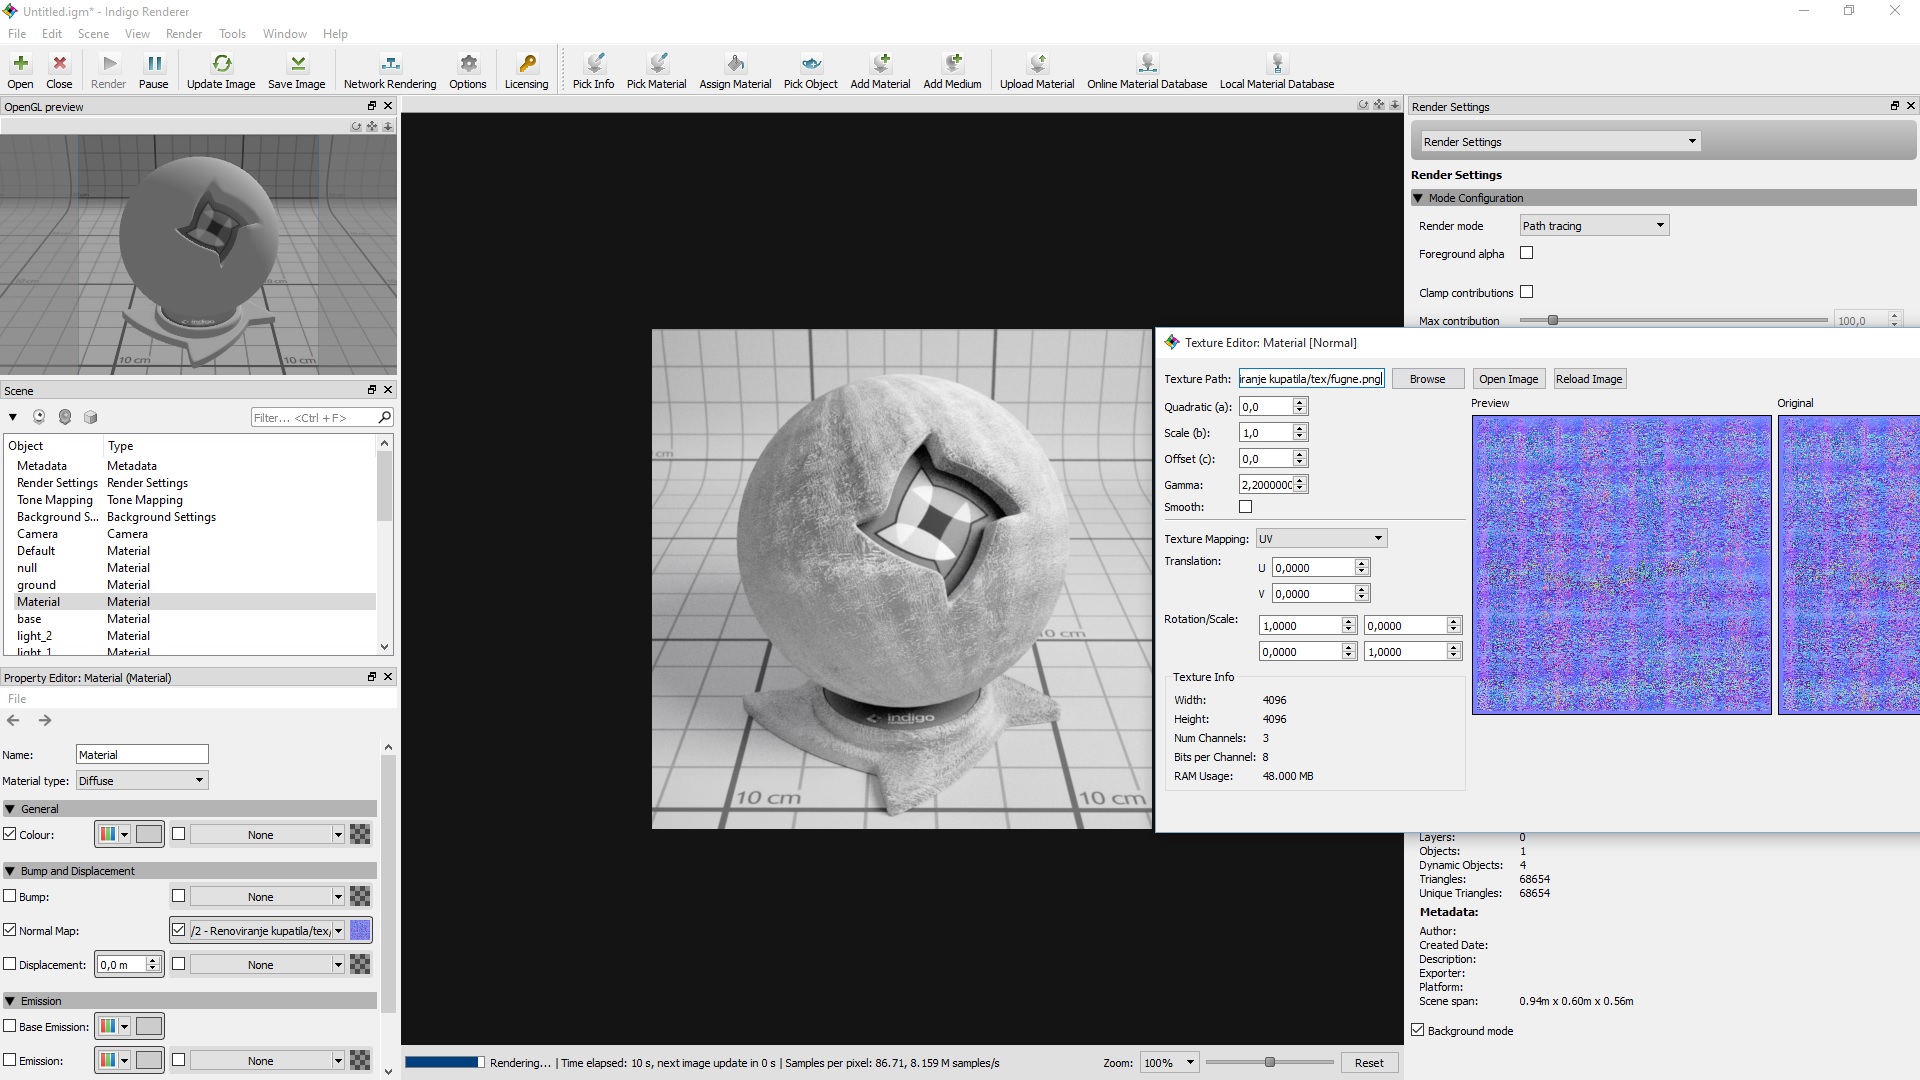Image resolution: width=1920 pixels, height=1080 pixels.
Task: Click the Open Image button
Action: [x=1508, y=379]
